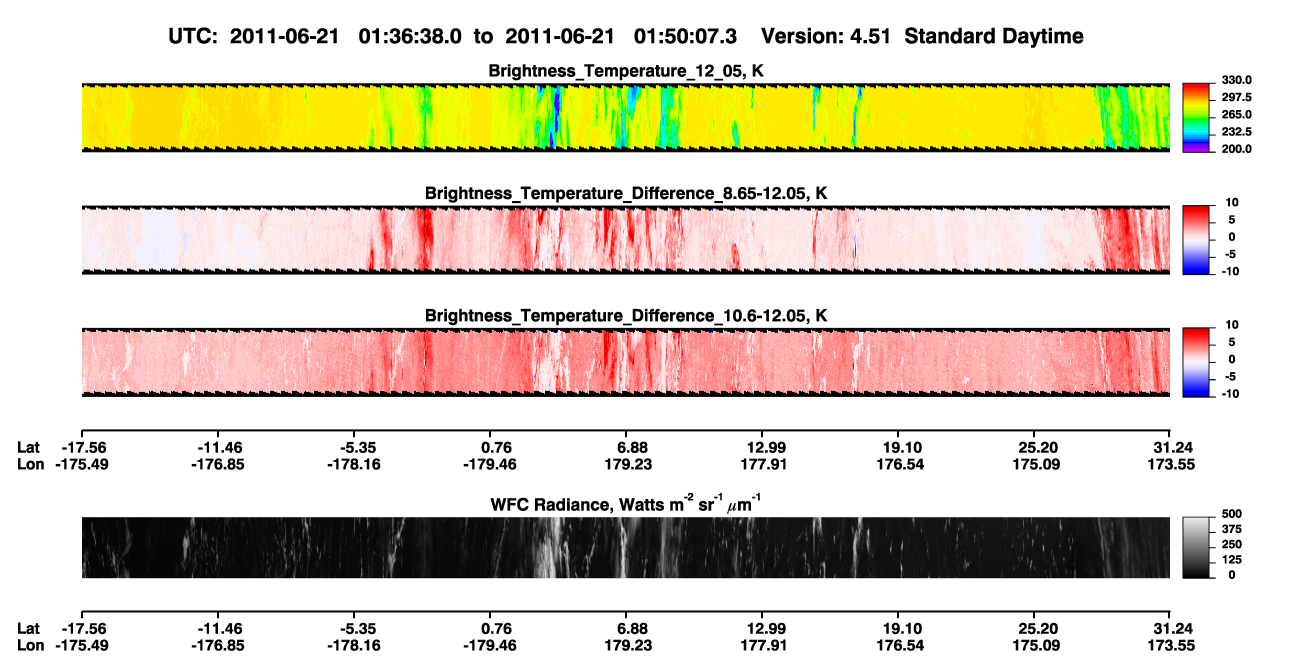
Task: Click the WFC Radiance plot title
Action: 625,504
